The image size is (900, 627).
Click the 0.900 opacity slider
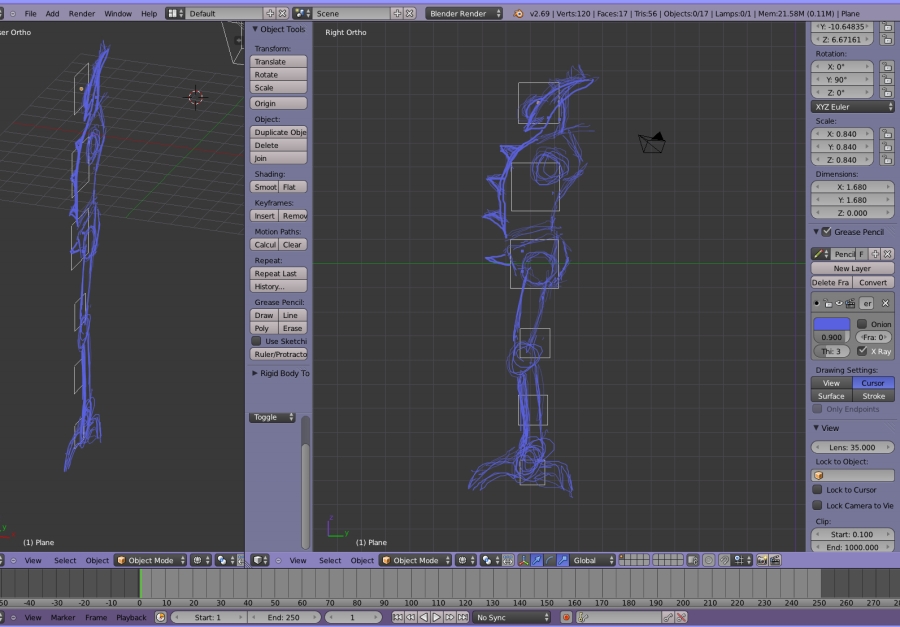pos(831,337)
